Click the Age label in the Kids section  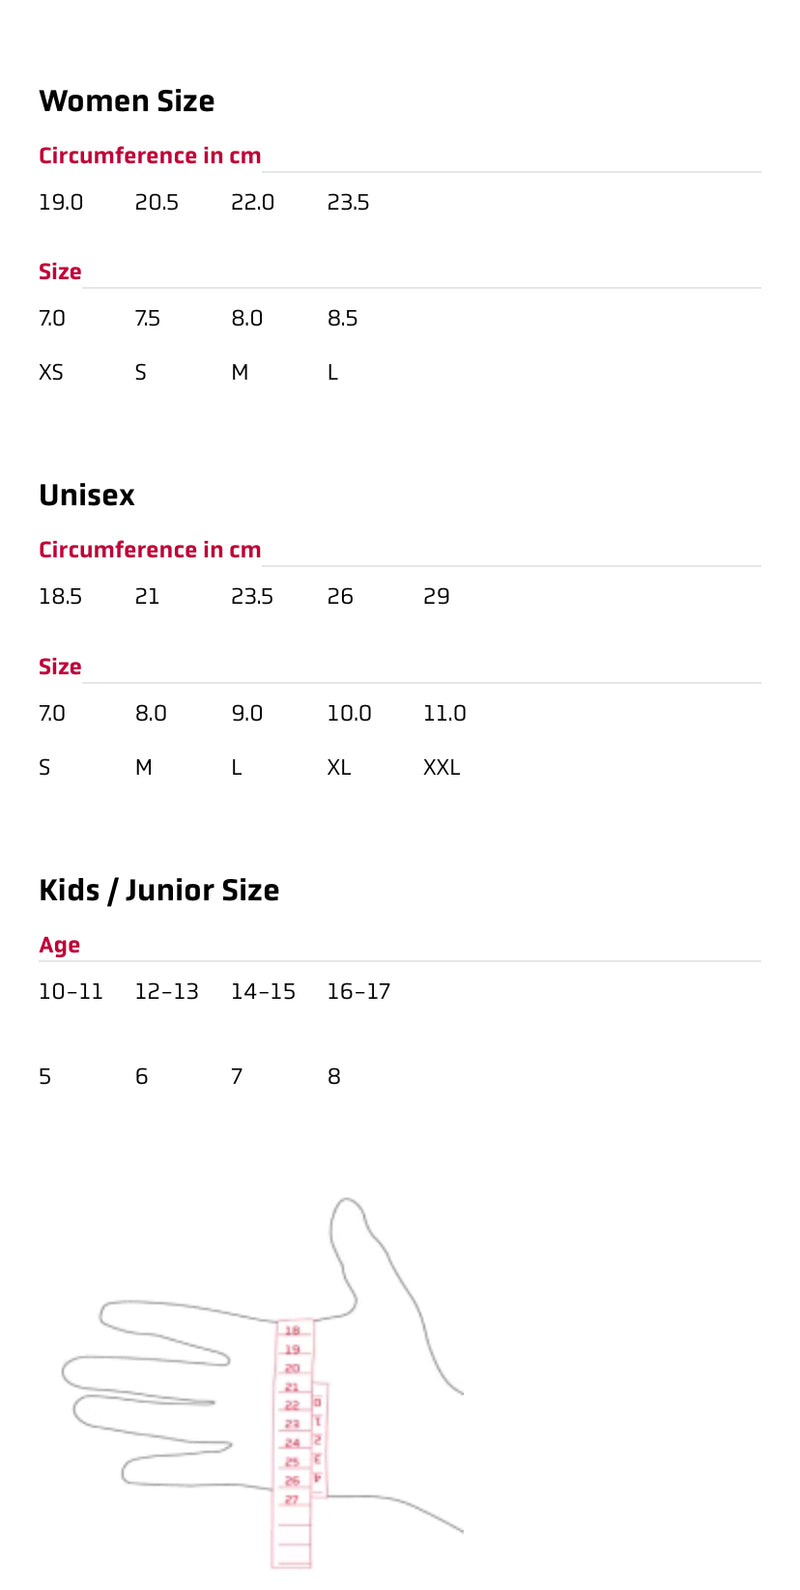pos(59,945)
